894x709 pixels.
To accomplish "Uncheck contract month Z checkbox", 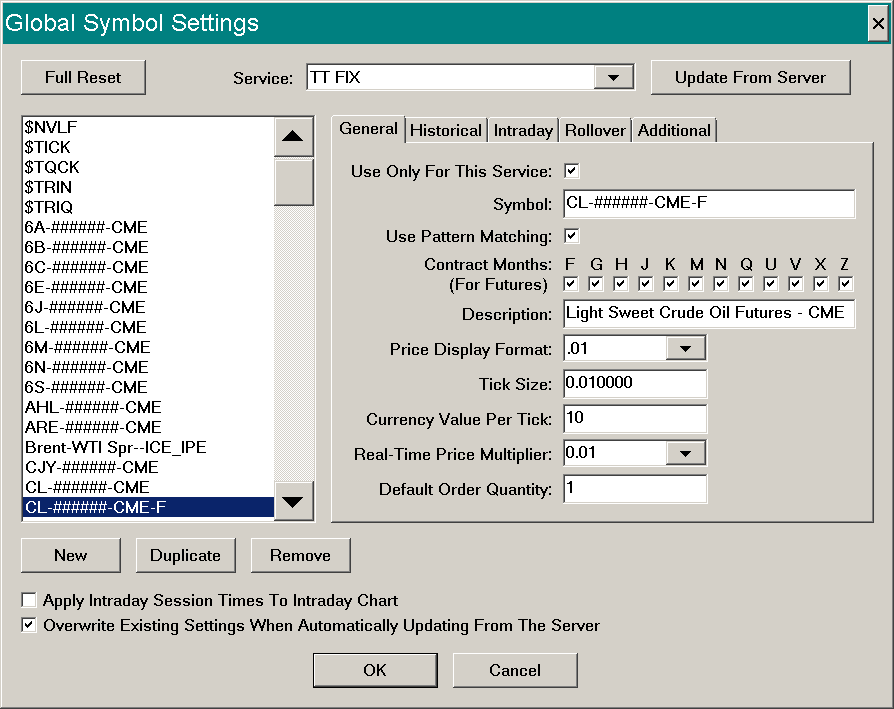I will pos(846,284).
